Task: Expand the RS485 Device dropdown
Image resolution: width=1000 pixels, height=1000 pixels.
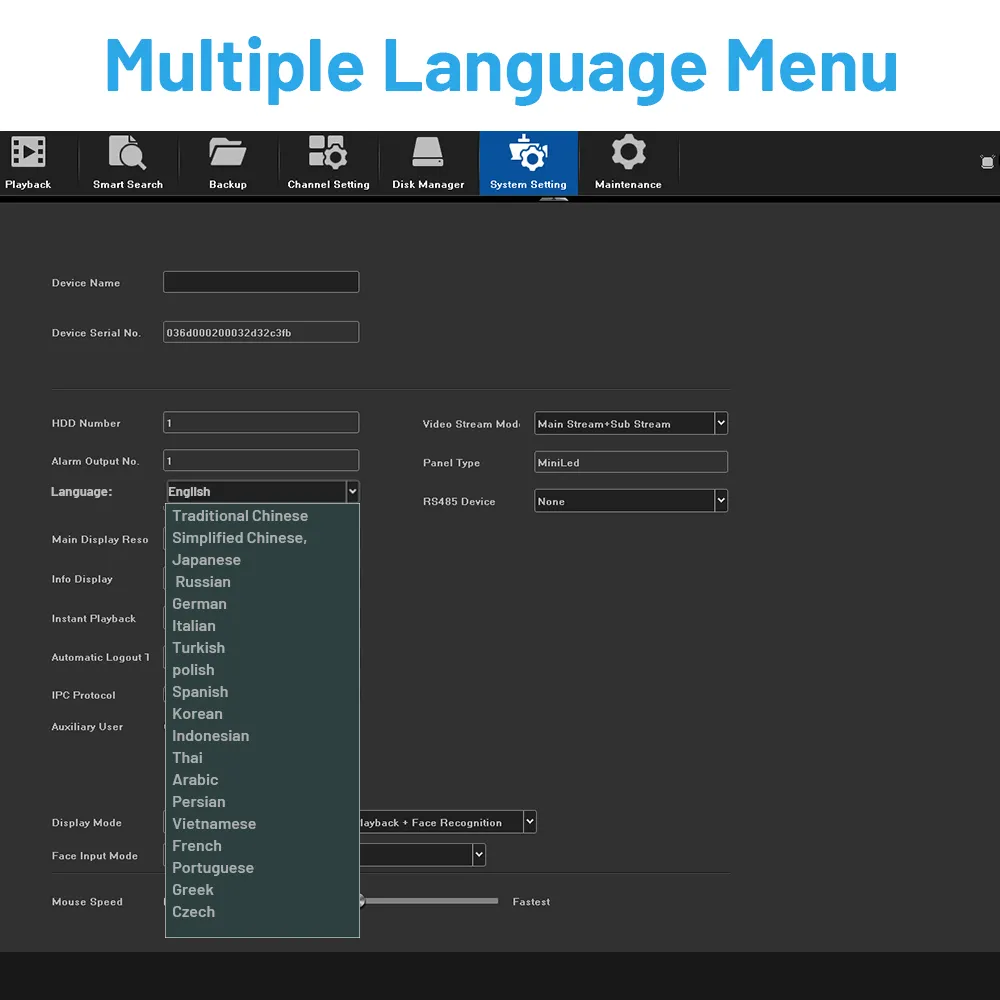Action: (721, 501)
